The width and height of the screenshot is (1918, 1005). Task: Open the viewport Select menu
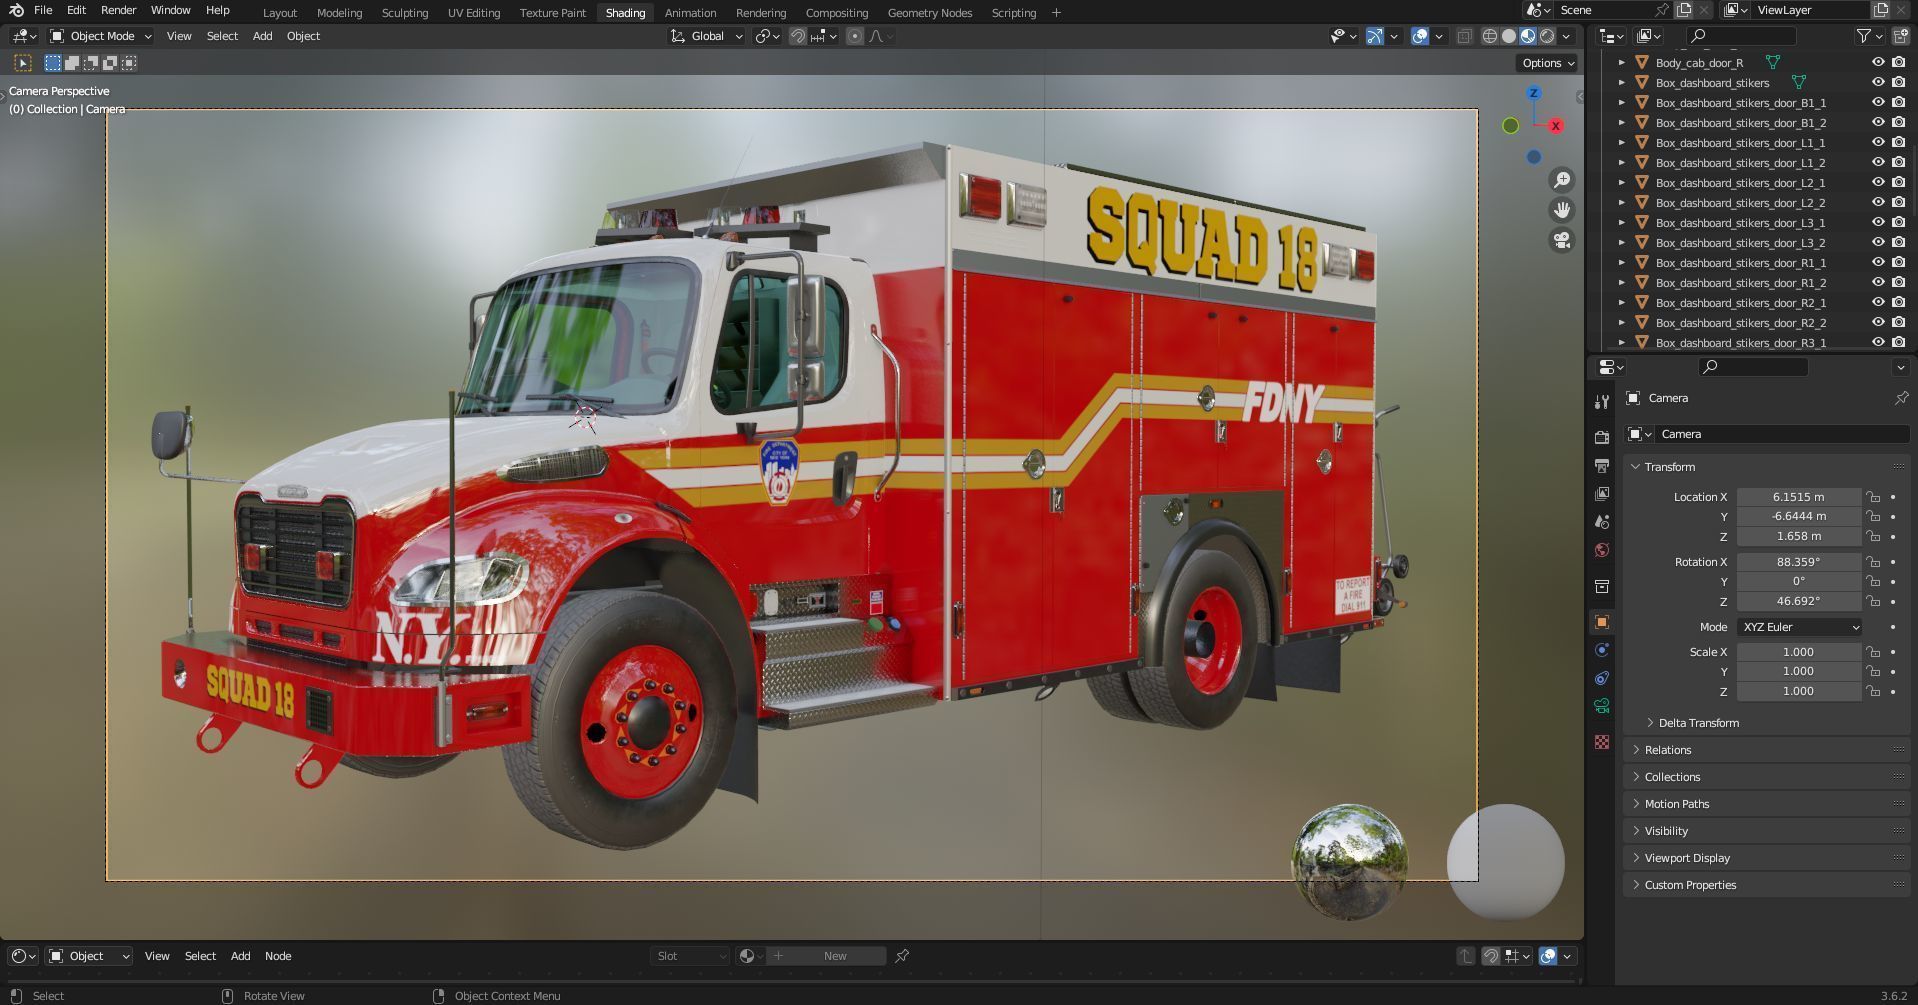(222, 36)
